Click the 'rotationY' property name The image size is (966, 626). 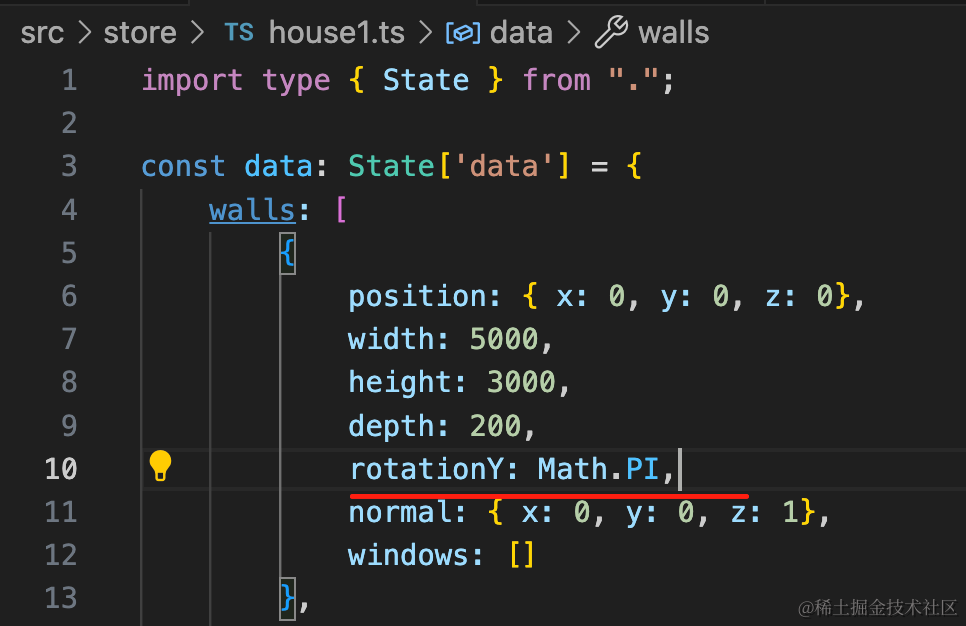[427, 469]
